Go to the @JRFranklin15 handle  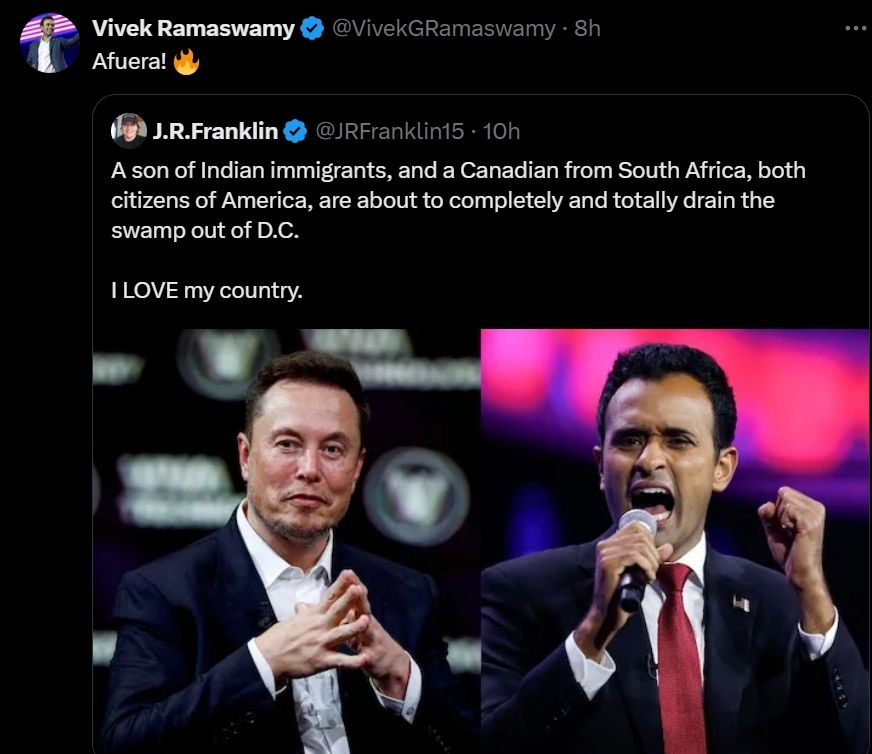coord(390,131)
